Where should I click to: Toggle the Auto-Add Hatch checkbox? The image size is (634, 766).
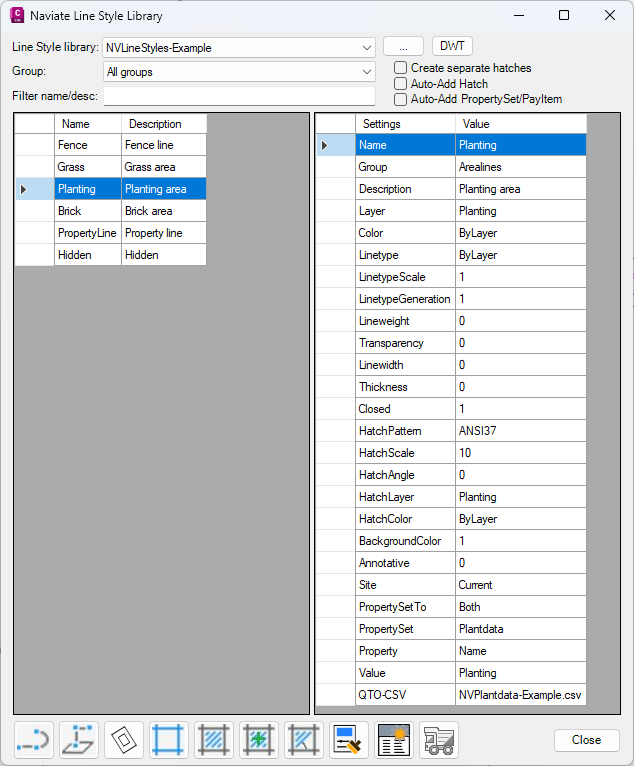(401, 84)
